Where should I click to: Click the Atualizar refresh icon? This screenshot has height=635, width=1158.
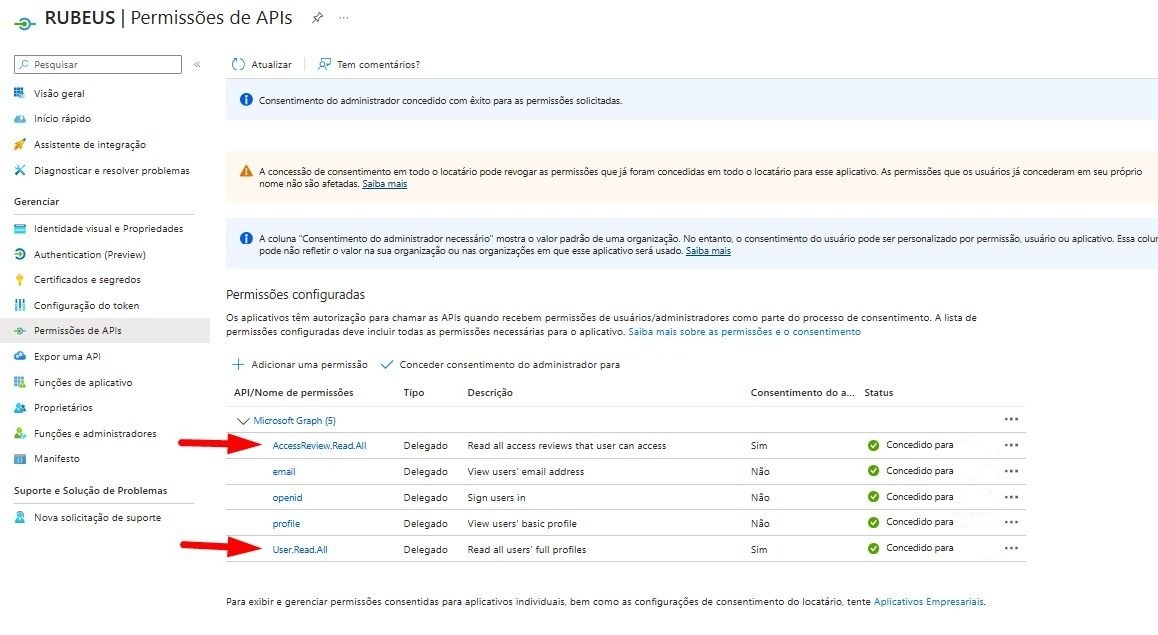coord(238,64)
